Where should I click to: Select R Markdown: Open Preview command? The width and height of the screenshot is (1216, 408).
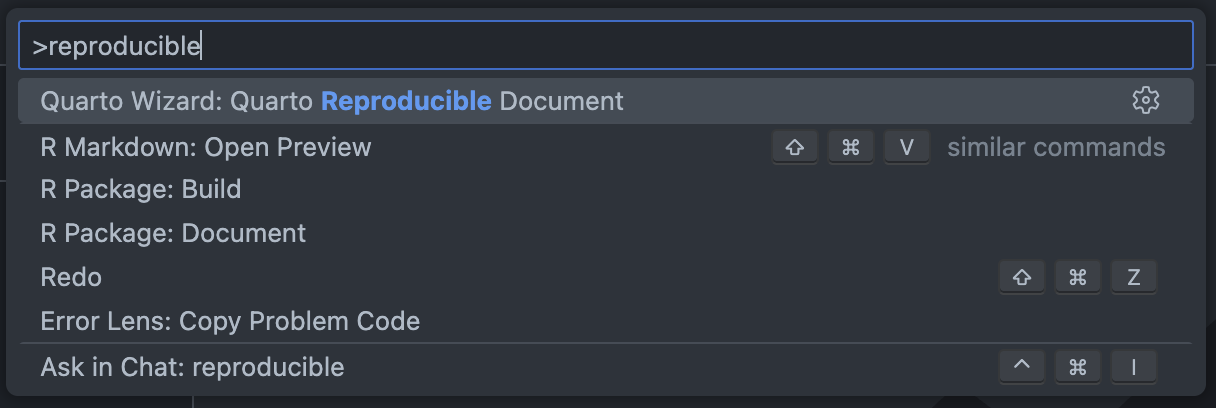pos(206,148)
